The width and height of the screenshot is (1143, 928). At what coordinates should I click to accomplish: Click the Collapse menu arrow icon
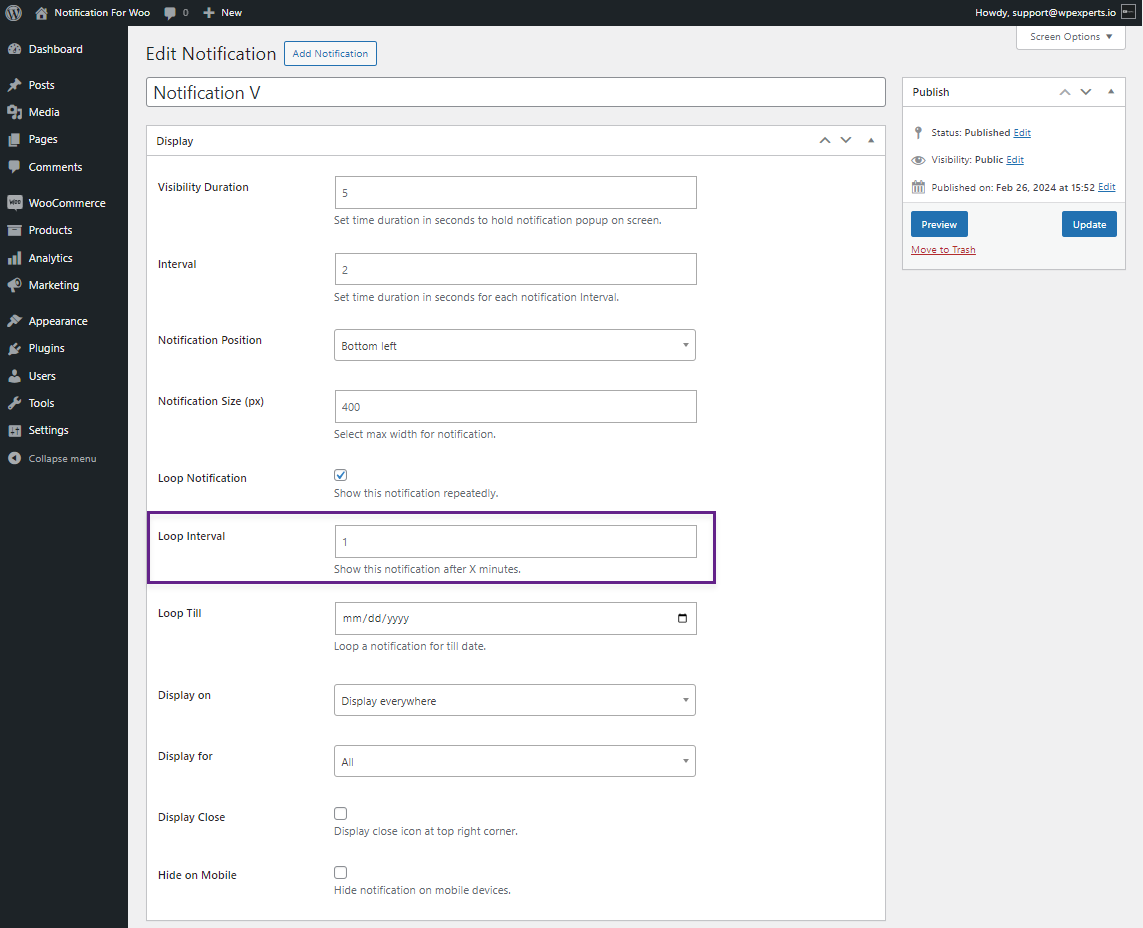pos(15,459)
